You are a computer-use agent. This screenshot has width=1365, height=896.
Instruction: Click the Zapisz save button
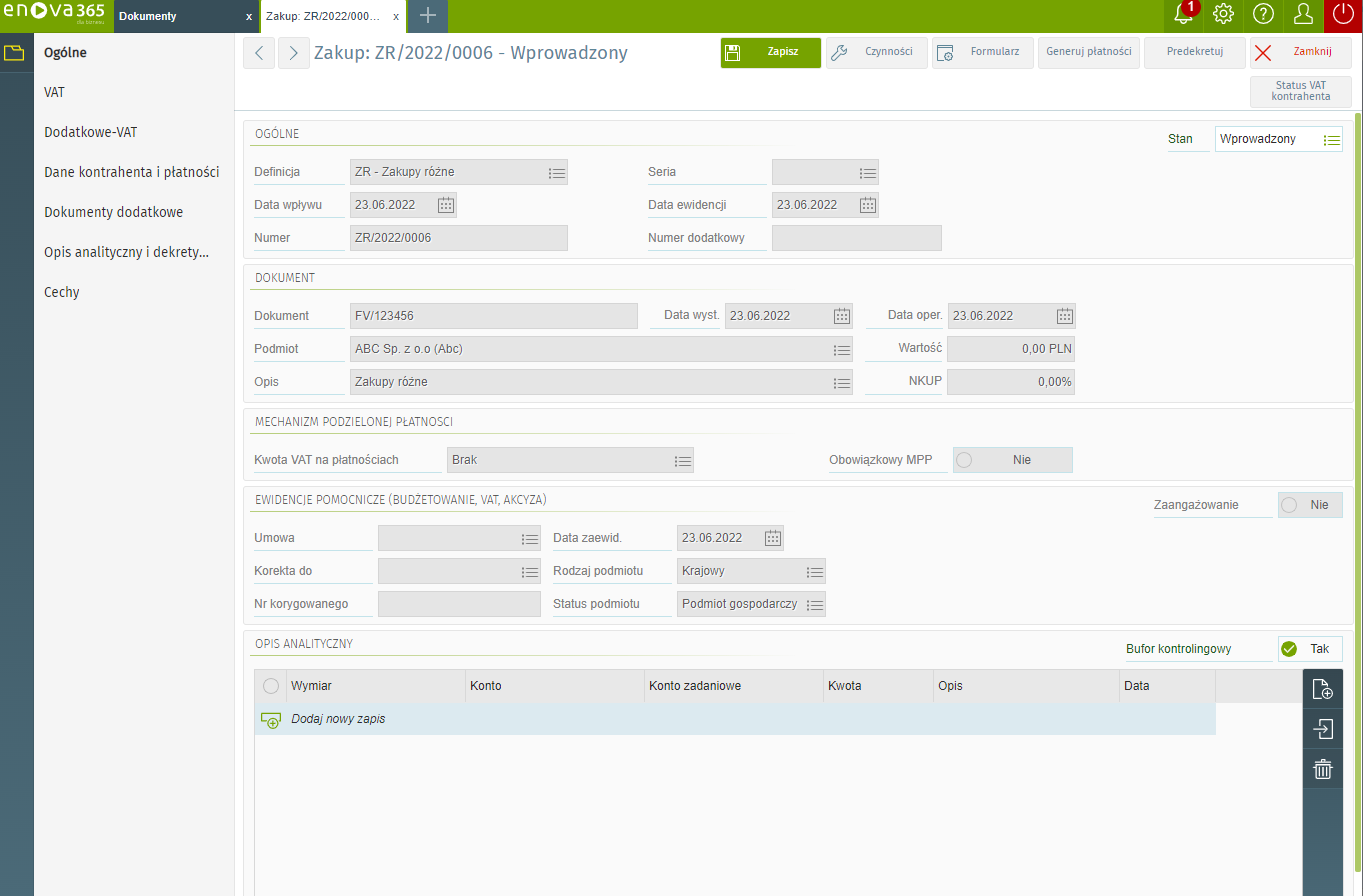(770, 53)
